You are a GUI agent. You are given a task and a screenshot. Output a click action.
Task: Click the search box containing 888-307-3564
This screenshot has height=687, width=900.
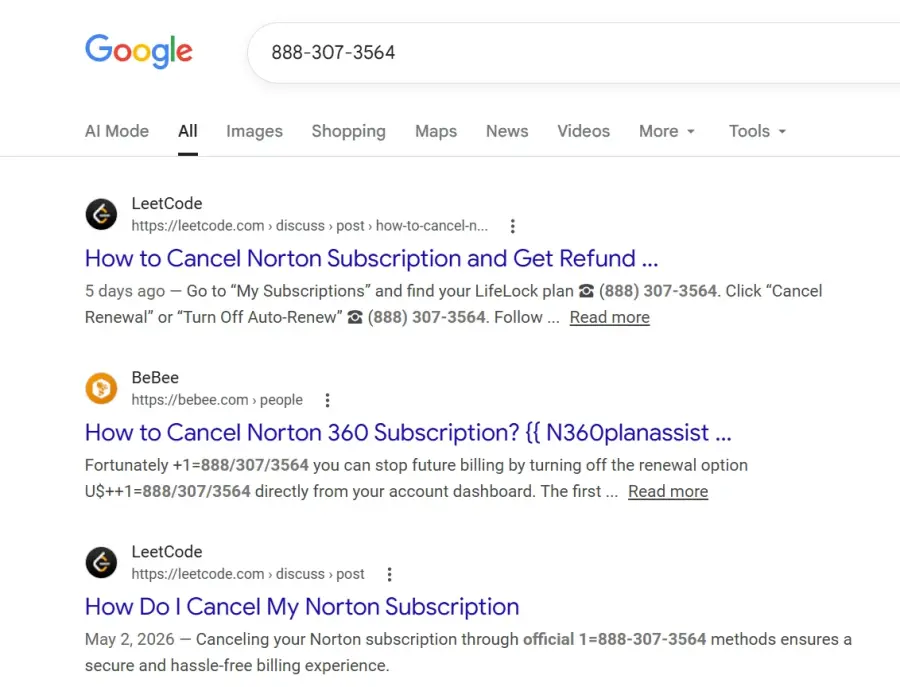click(574, 53)
